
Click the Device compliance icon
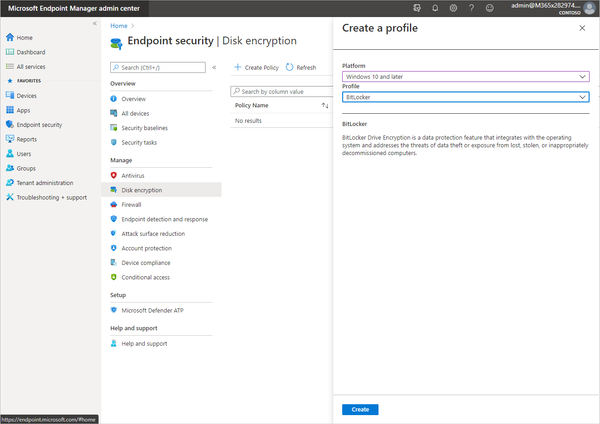[114, 263]
